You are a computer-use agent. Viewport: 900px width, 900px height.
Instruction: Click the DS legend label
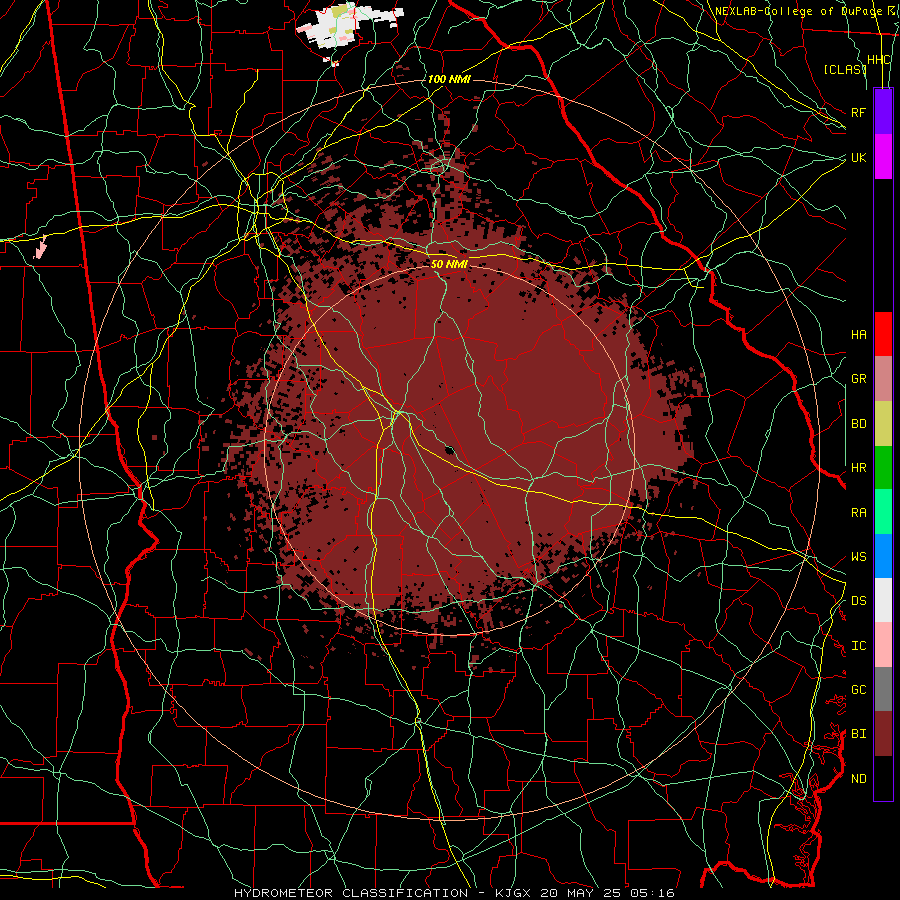click(x=858, y=600)
